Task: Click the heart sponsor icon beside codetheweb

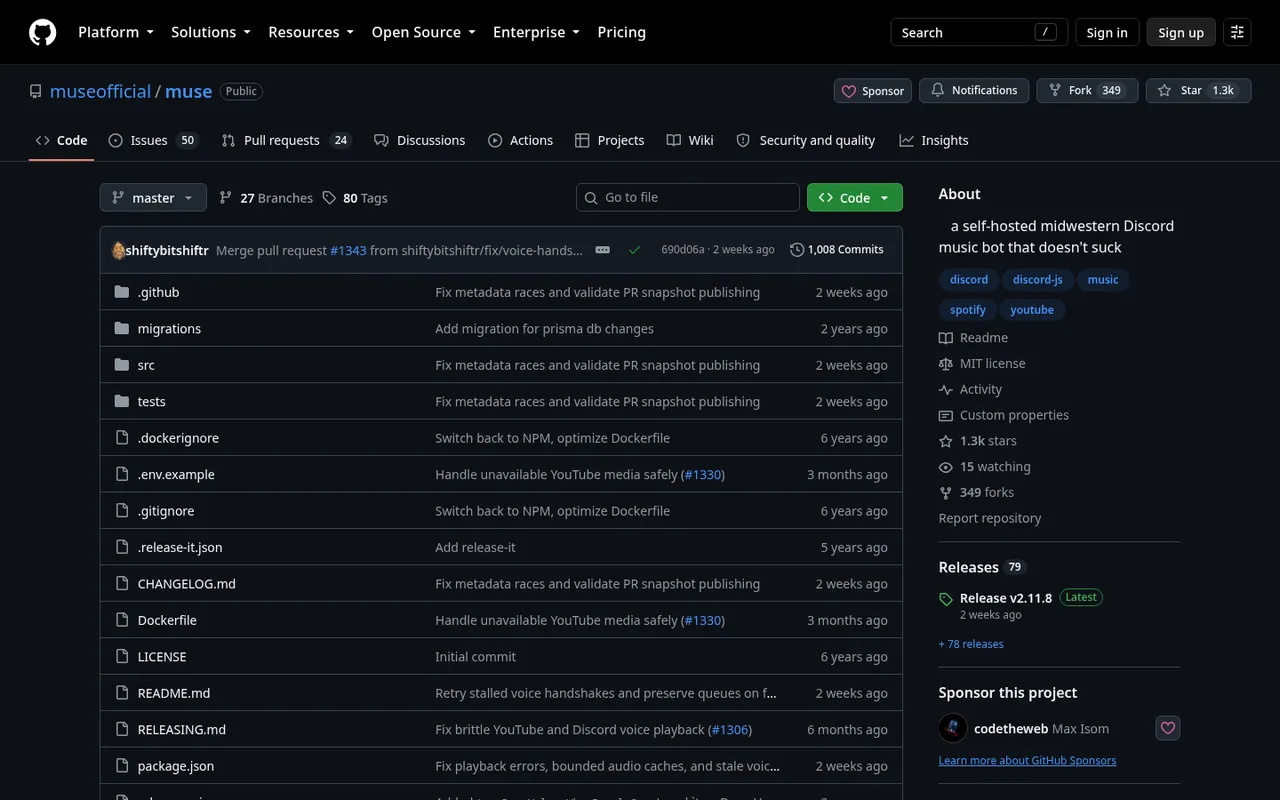Action: pyautogui.click(x=1167, y=728)
